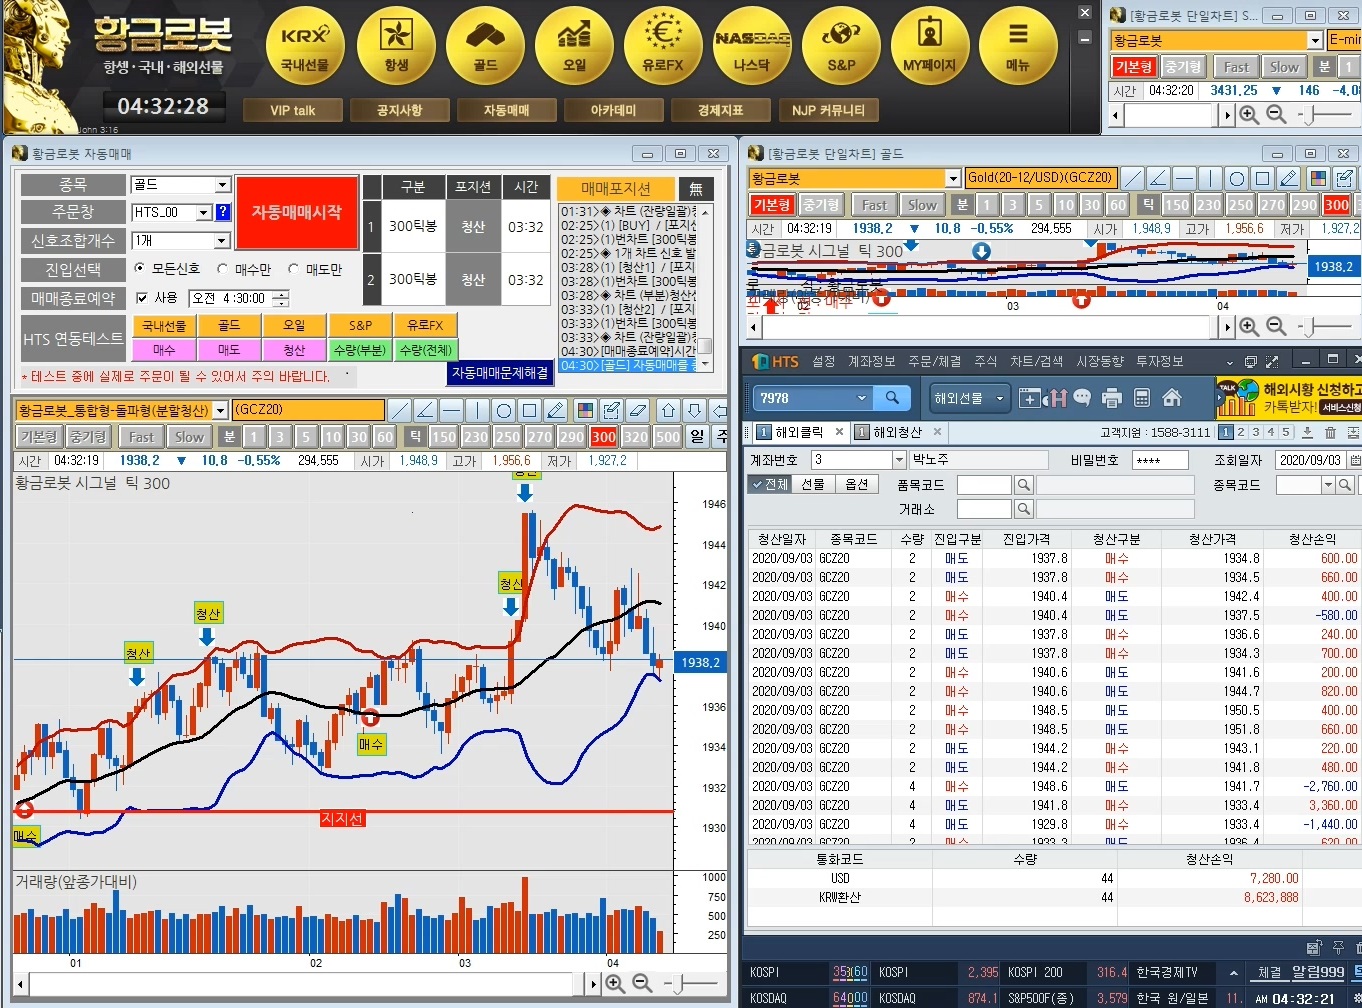
Task: Open the HTS chat bubble icon
Action: click(1082, 398)
